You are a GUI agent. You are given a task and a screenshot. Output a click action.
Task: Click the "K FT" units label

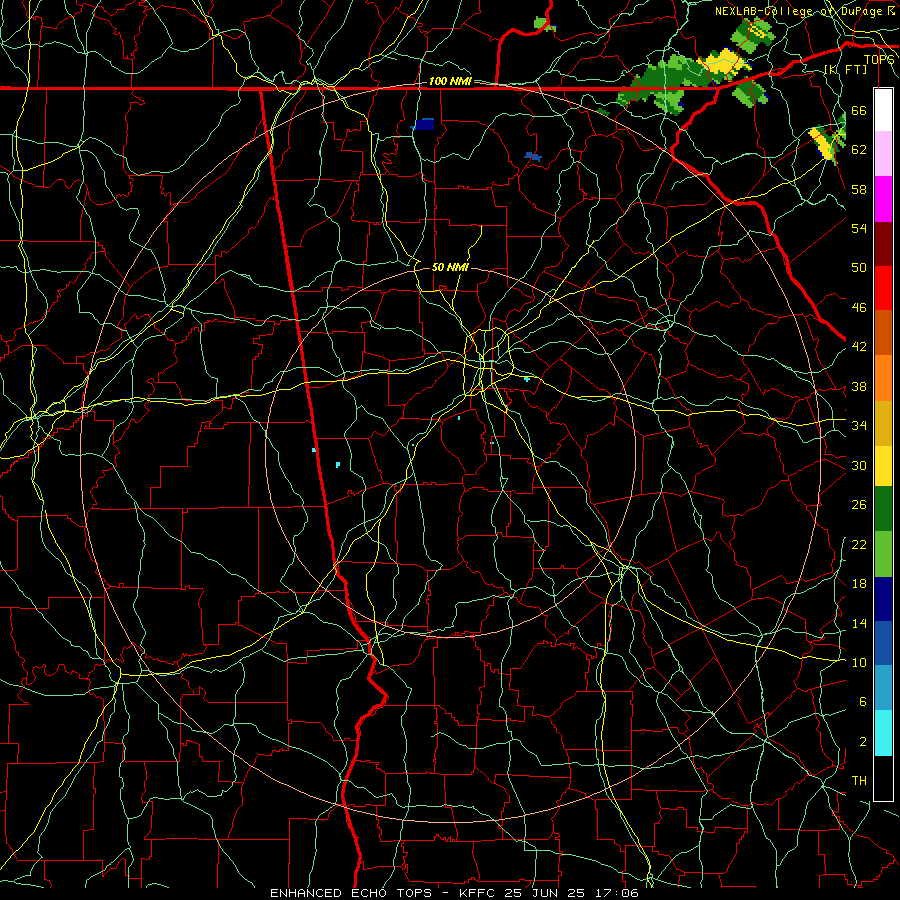tap(845, 69)
